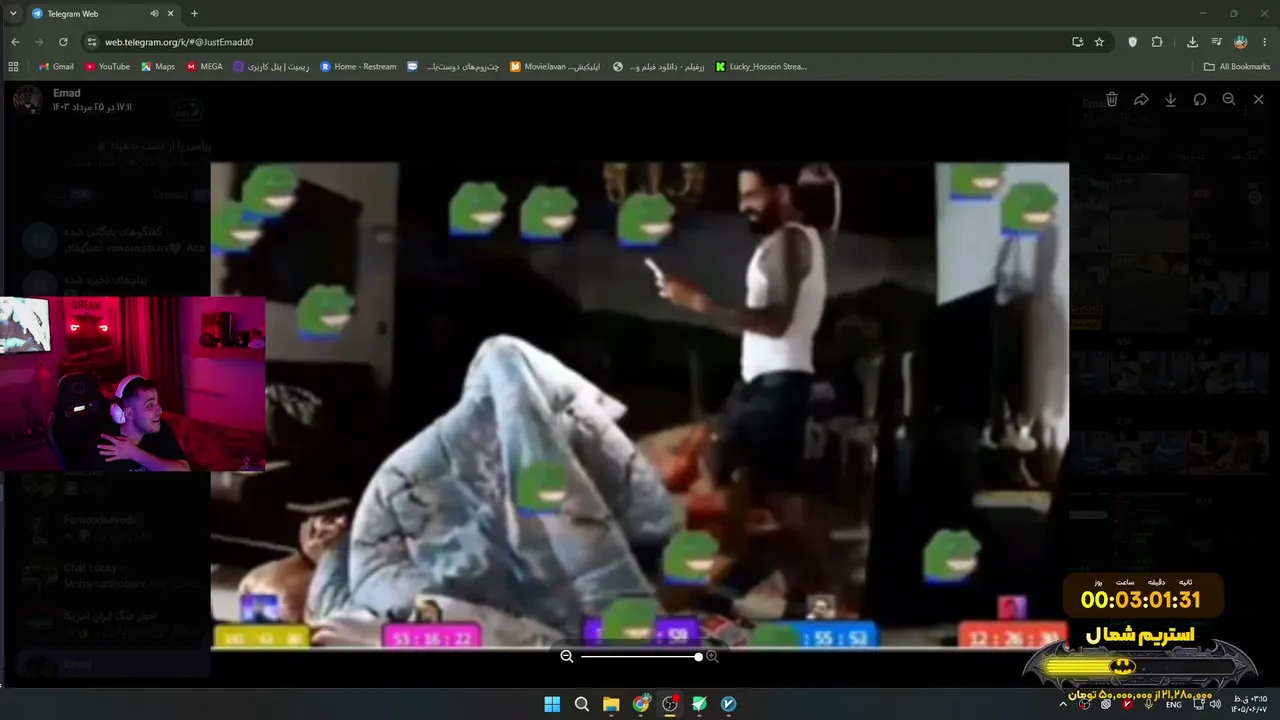Open the Lucky_Hossein Stream bookmark
This screenshot has width=1280, height=720.
(761, 67)
